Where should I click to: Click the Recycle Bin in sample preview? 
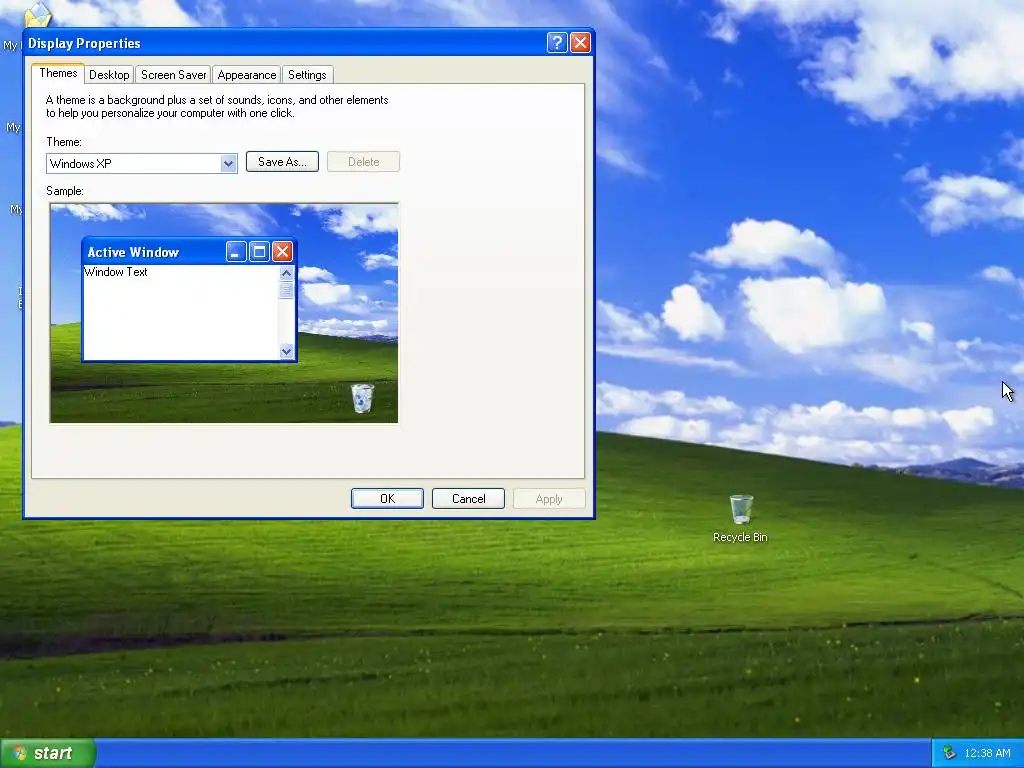tap(362, 398)
